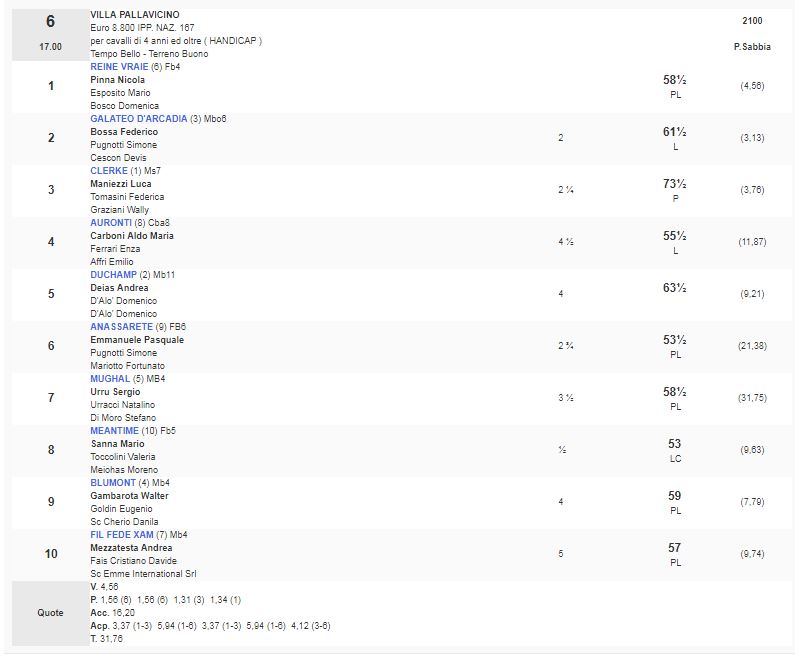The image size is (795, 666).
Task: Click jockey name Mezzatesta Andrea
Action: [131, 548]
